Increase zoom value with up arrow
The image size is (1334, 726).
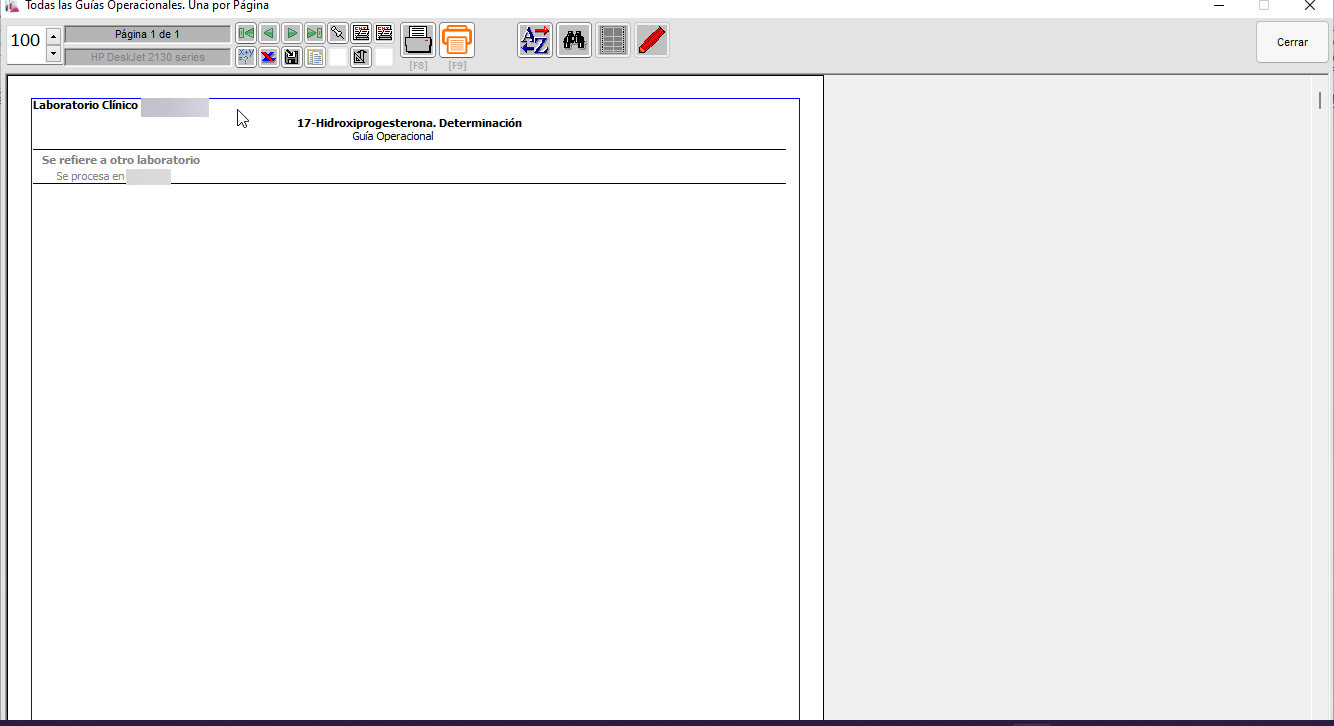(54, 36)
